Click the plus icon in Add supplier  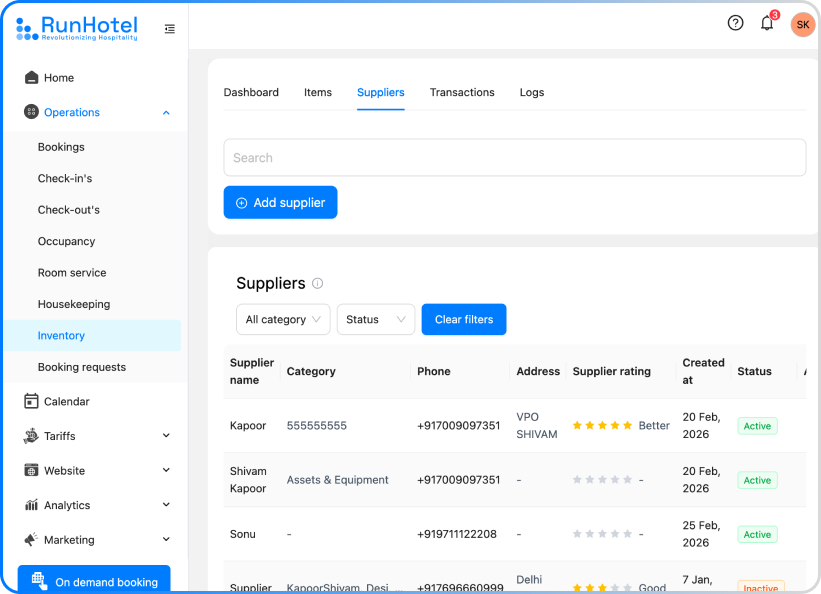click(x=241, y=203)
